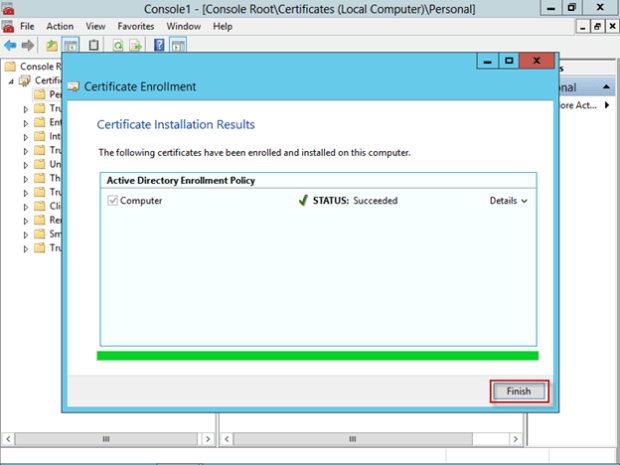Click the Forward arrow toolbar icon
620x465 pixels.
pos(26,45)
